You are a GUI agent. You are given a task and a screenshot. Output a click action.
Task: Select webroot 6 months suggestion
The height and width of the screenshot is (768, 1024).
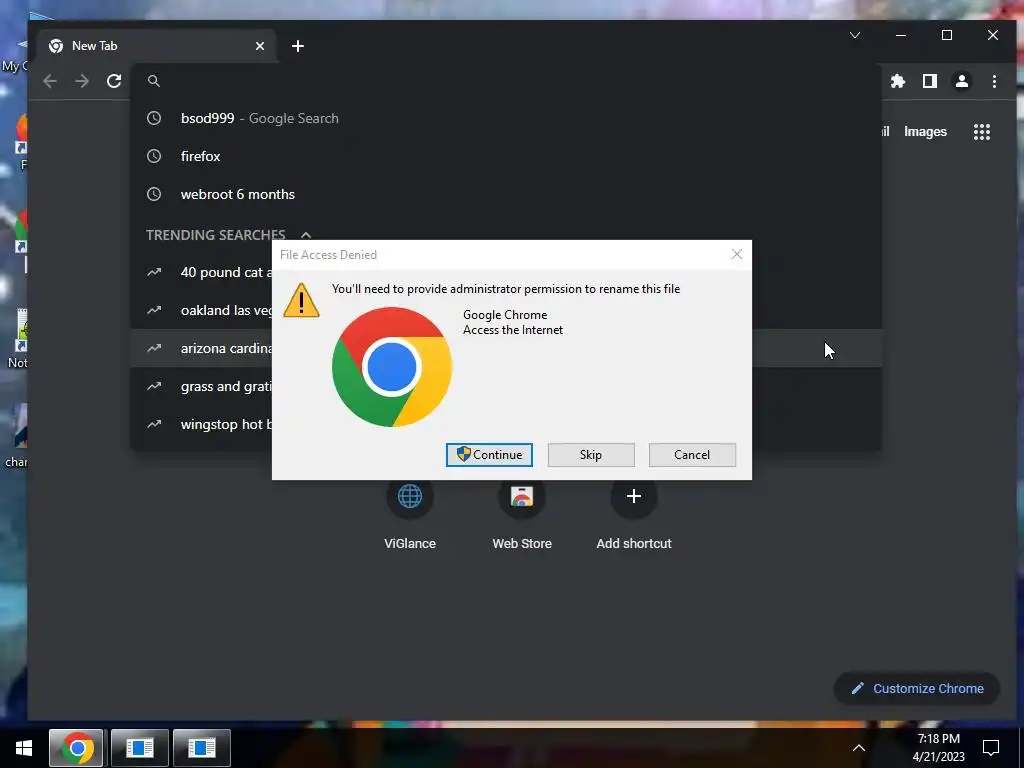[x=506, y=194]
